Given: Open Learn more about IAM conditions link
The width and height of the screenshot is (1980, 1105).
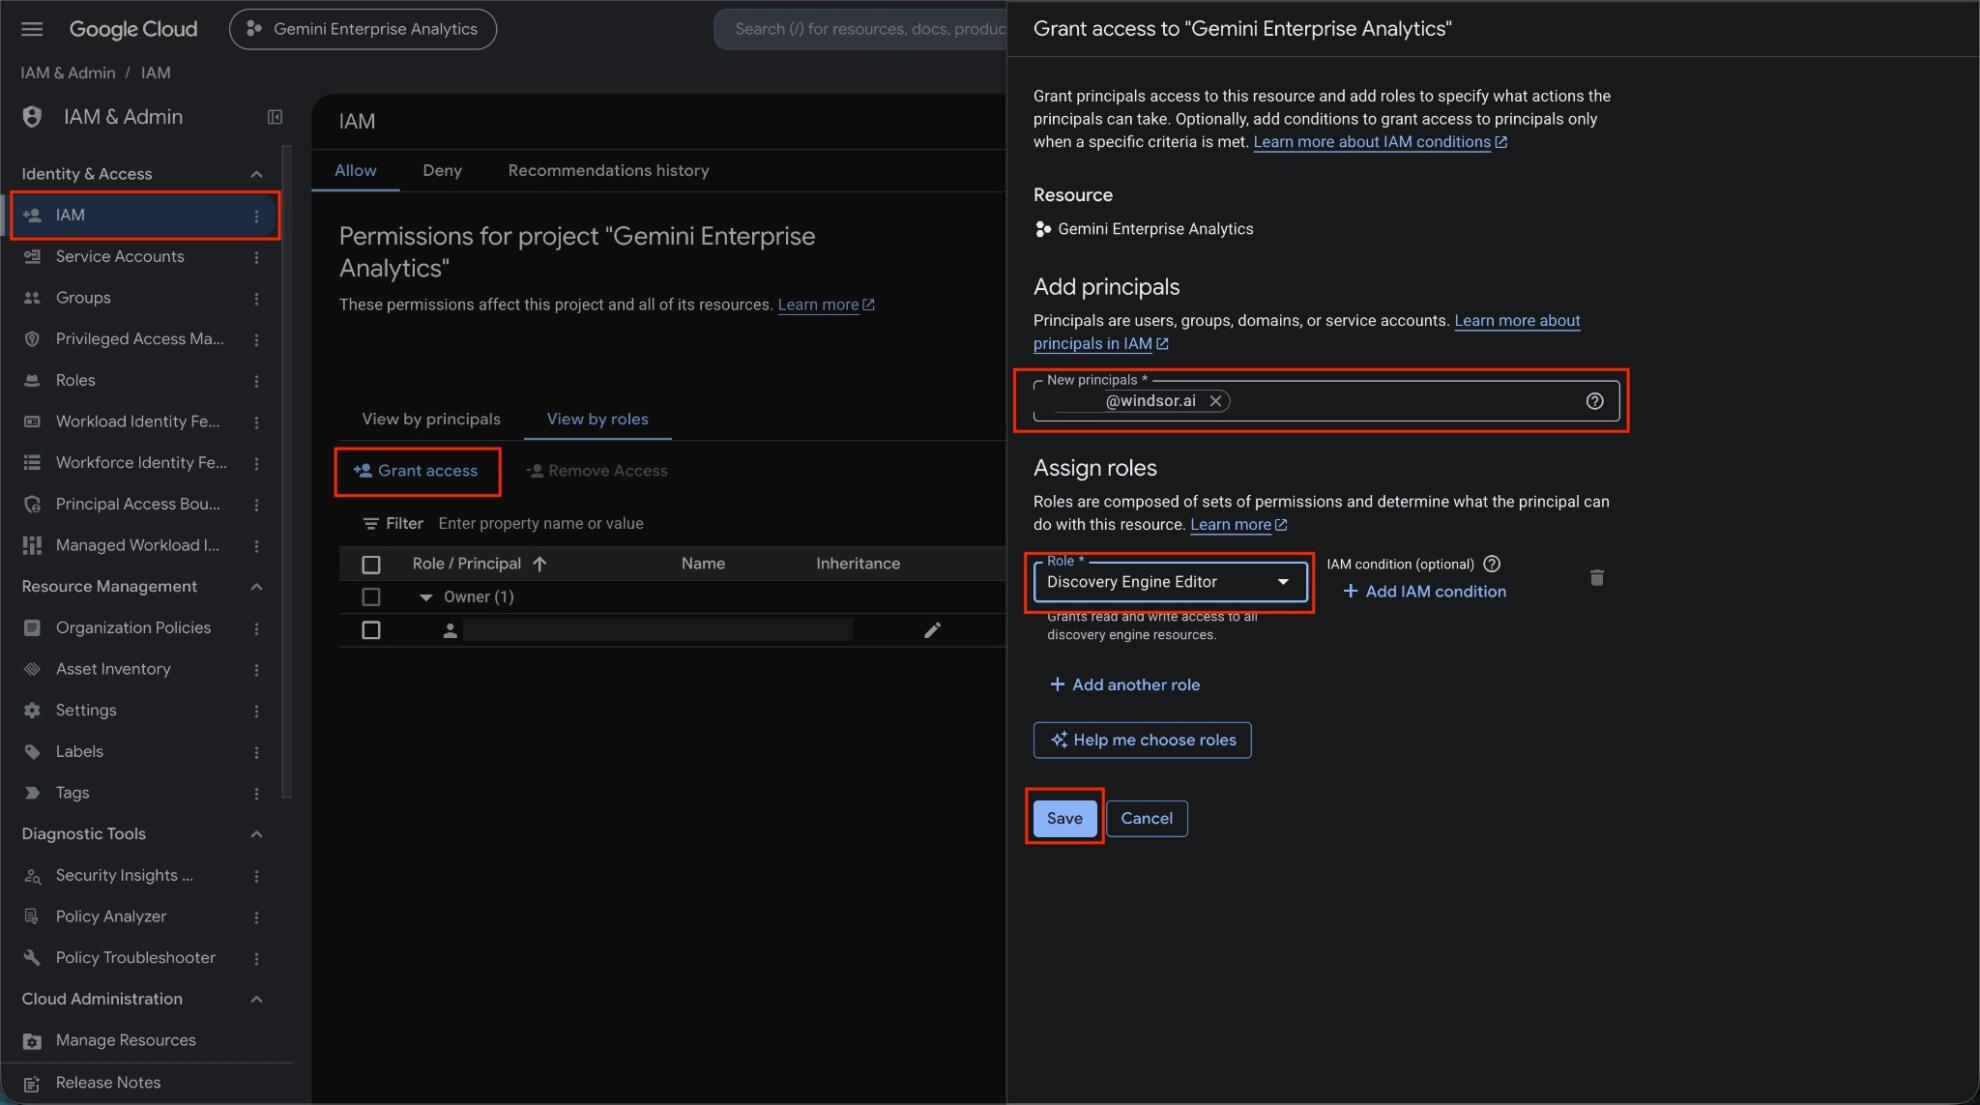Looking at the screenshot, I should click(1380, 142).
